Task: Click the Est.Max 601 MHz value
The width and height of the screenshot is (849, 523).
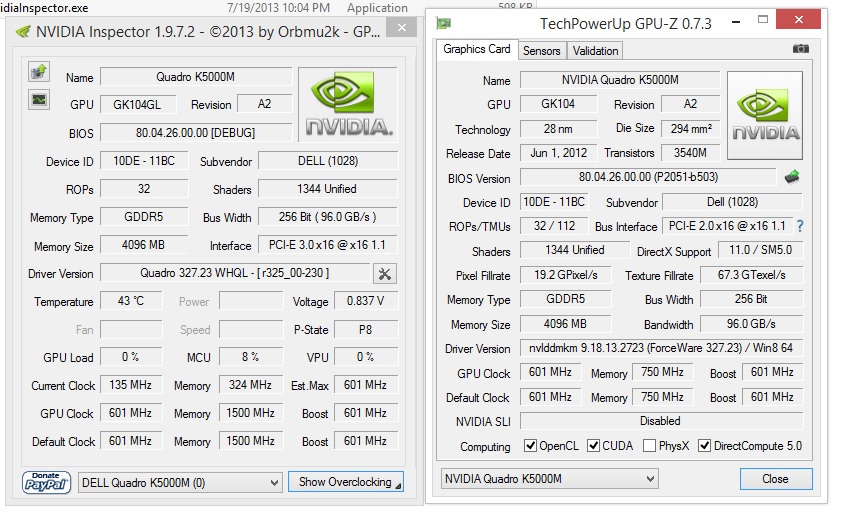Action: tap(366, 385)
